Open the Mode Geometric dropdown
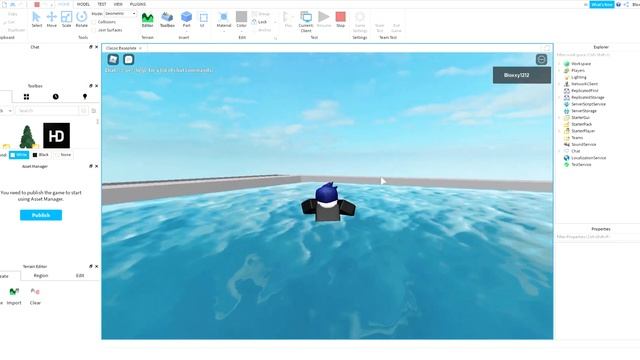 (120, 13)
